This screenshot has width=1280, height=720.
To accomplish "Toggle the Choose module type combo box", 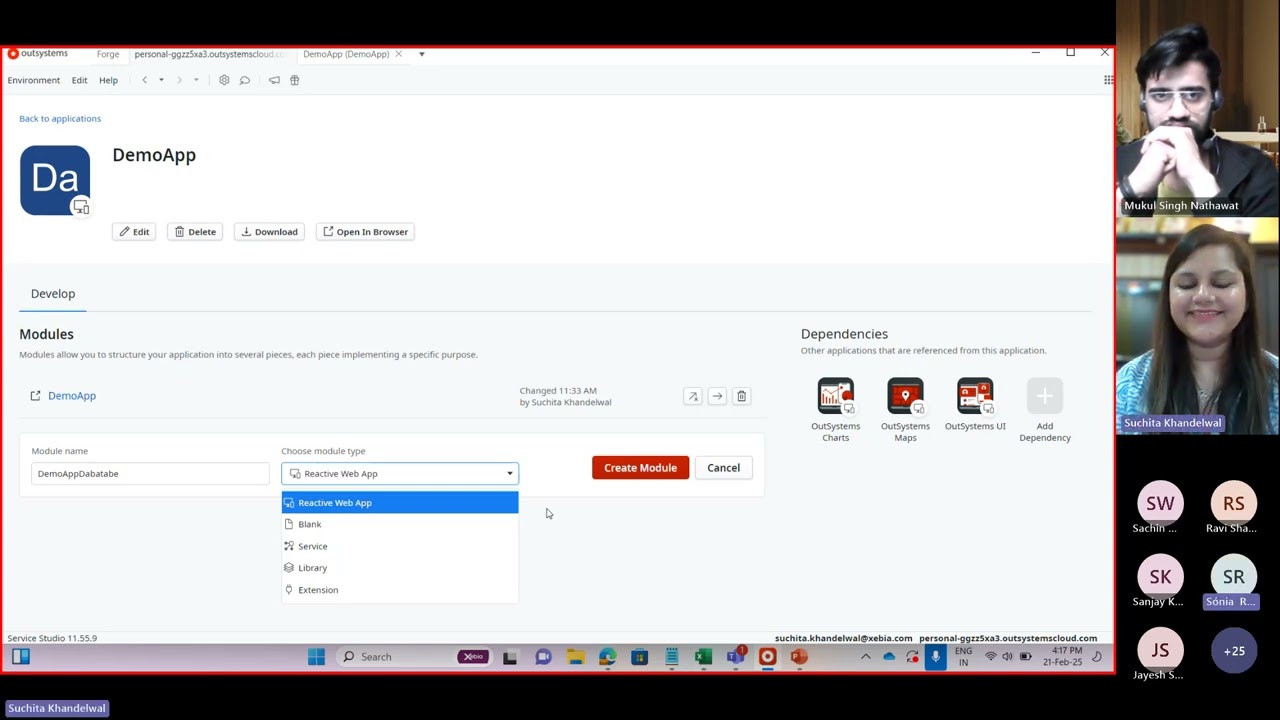I will coord(400,474).
